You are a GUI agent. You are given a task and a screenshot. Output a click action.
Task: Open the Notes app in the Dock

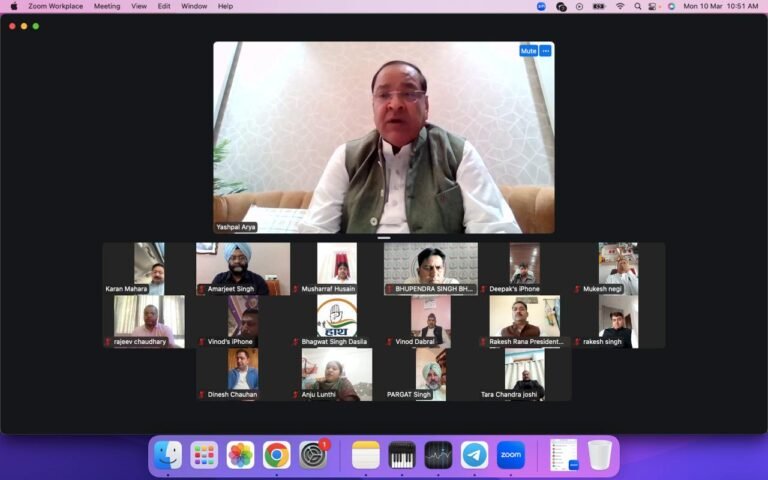[x=366, y=455]
